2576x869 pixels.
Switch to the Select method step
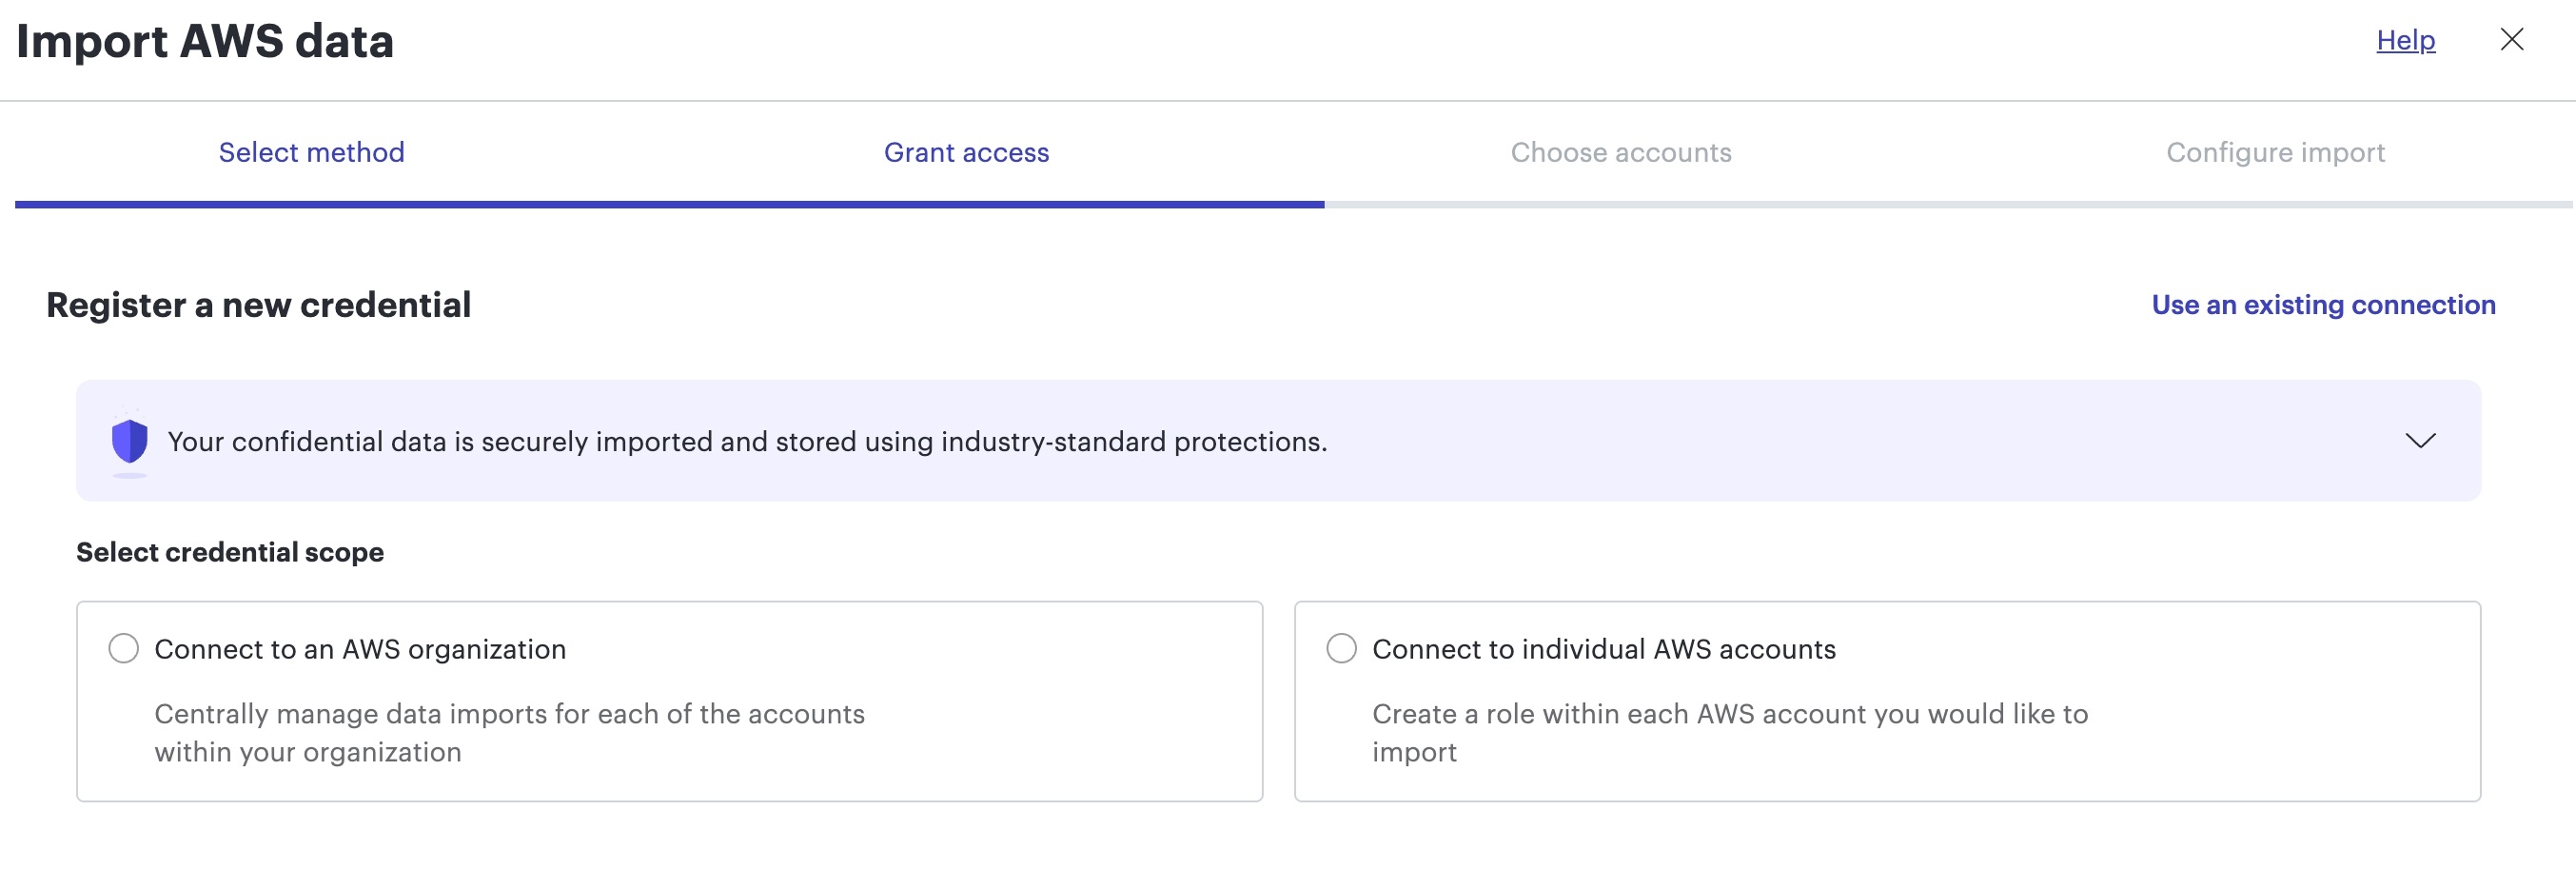click(x=311, y=152)
